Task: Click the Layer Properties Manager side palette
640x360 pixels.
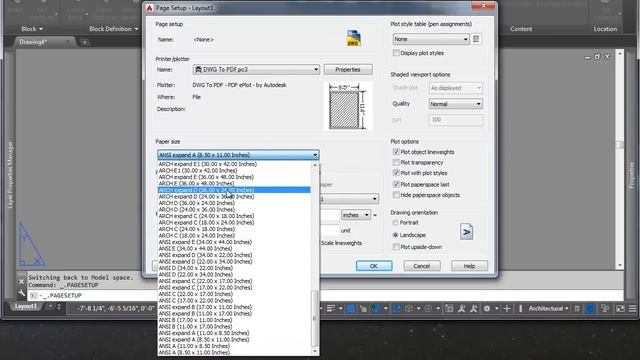Action: pos(11,176)
